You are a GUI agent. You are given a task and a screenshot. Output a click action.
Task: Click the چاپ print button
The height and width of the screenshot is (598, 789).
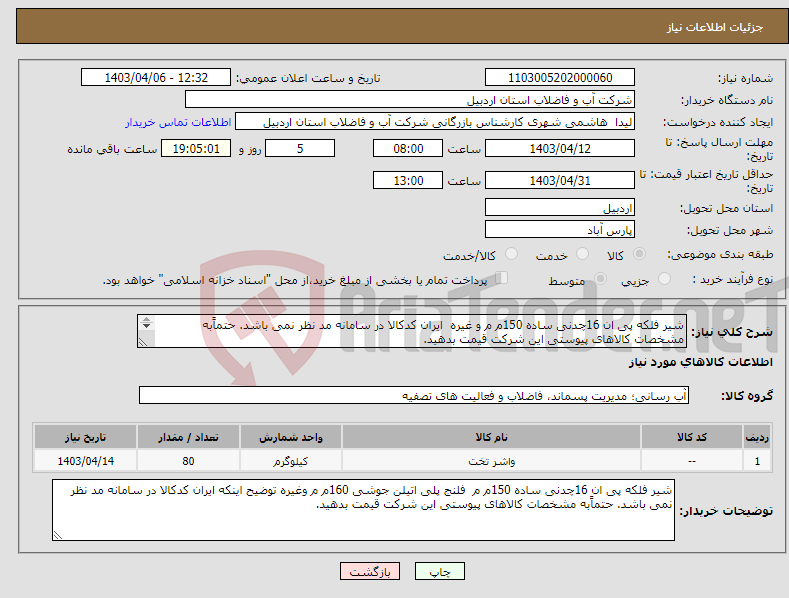pyautogui.click(x=440, y=571)
